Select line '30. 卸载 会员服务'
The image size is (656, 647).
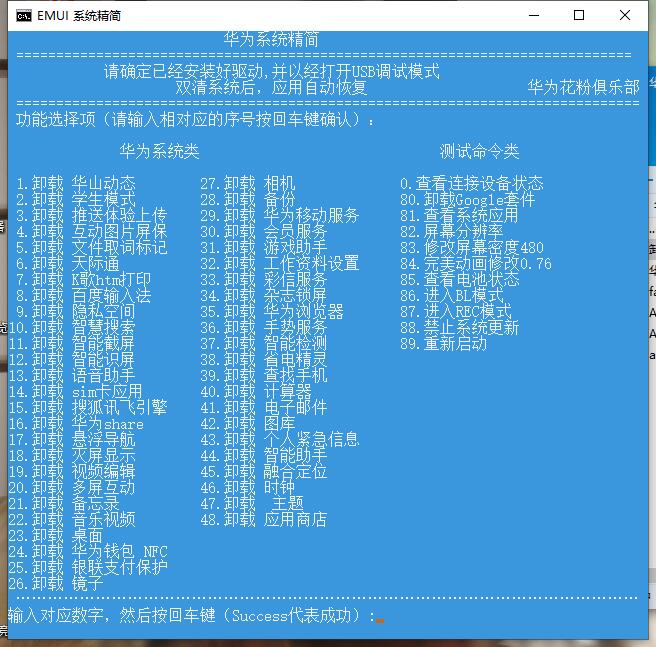click(x=264, y=231)
